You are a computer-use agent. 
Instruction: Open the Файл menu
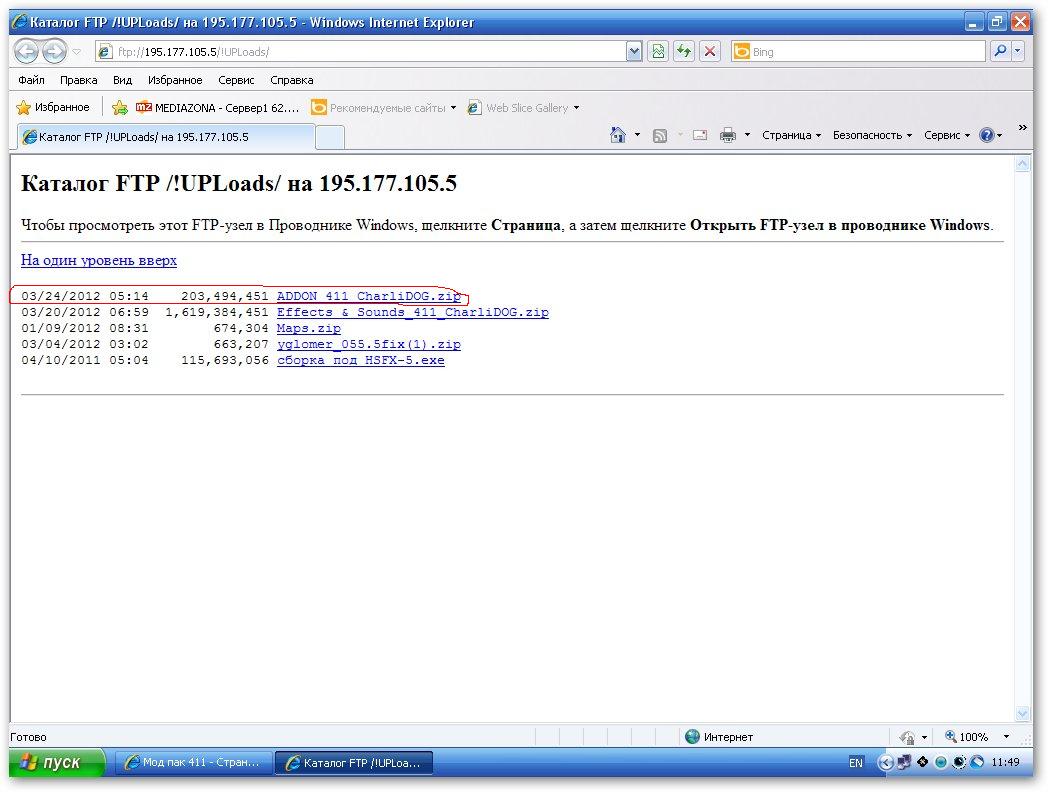coord(31,80)
